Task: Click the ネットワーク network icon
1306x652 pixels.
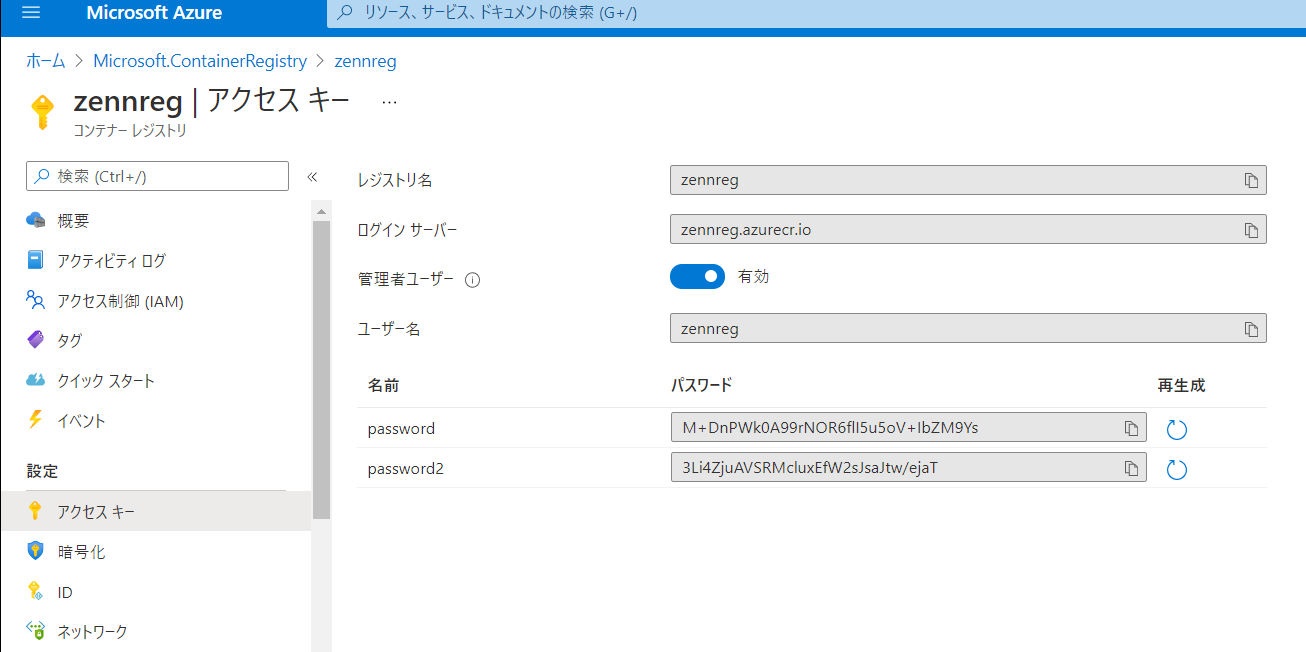Action: click(x=36, y=631)
